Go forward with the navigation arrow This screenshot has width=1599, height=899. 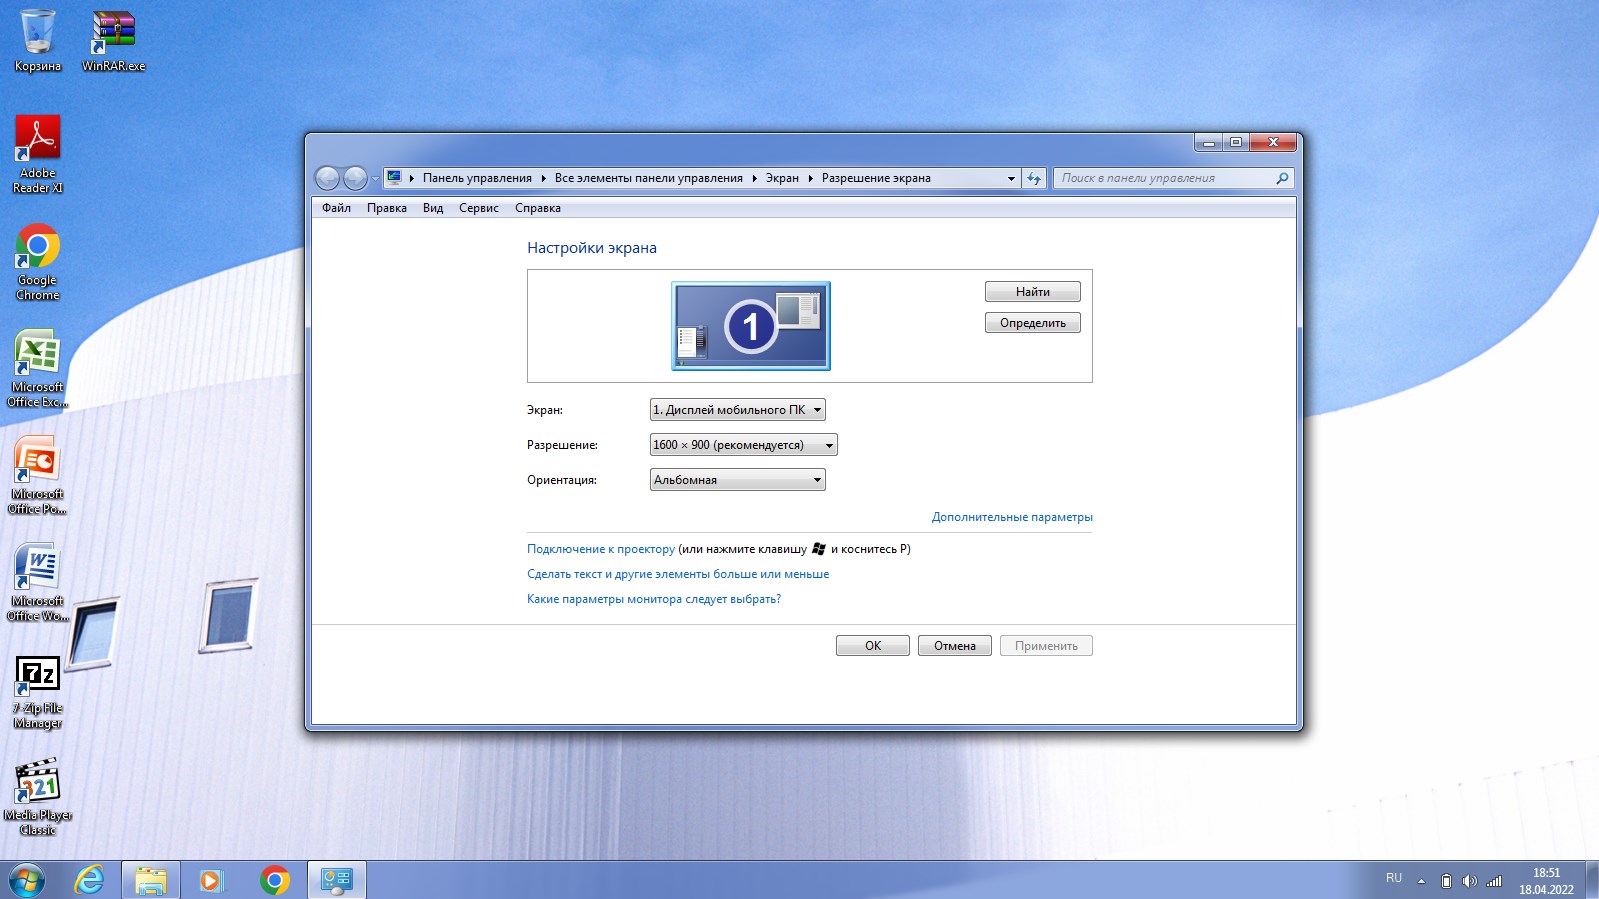[x=355, y=178]
